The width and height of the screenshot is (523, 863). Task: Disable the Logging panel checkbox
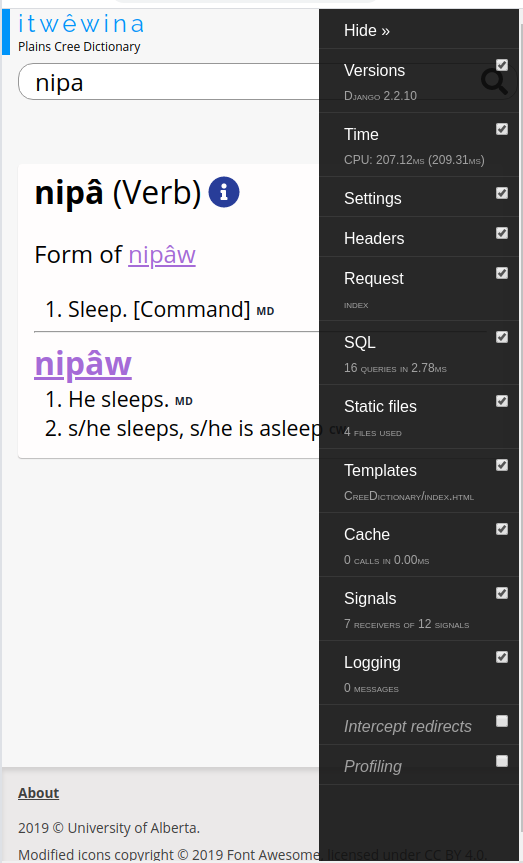(x=502, y=657)
